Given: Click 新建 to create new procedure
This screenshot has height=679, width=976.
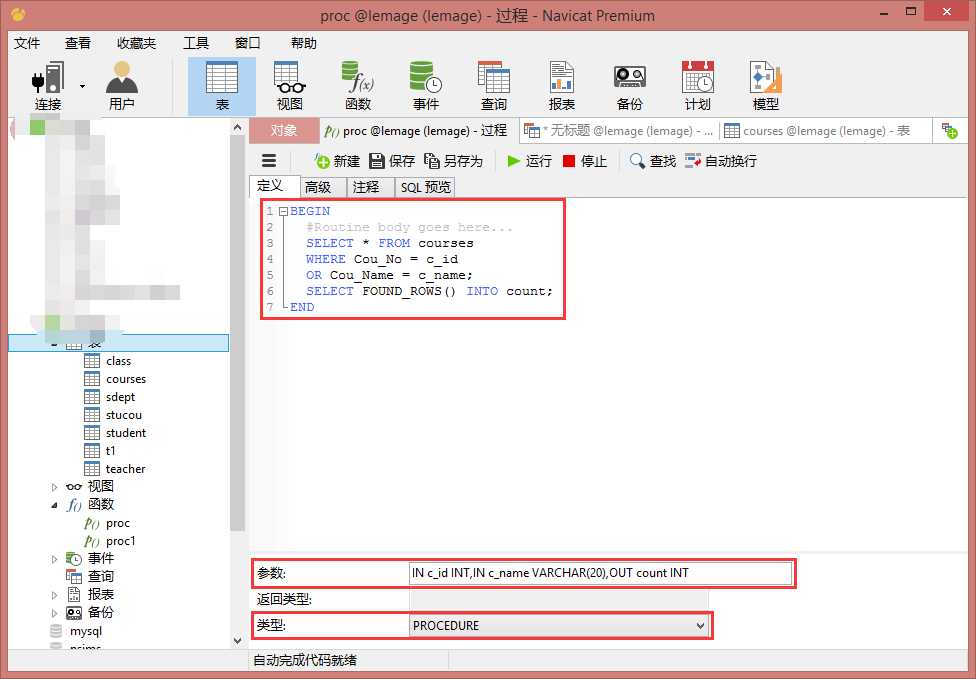Looking at the screenshot, I should (338, 161).
